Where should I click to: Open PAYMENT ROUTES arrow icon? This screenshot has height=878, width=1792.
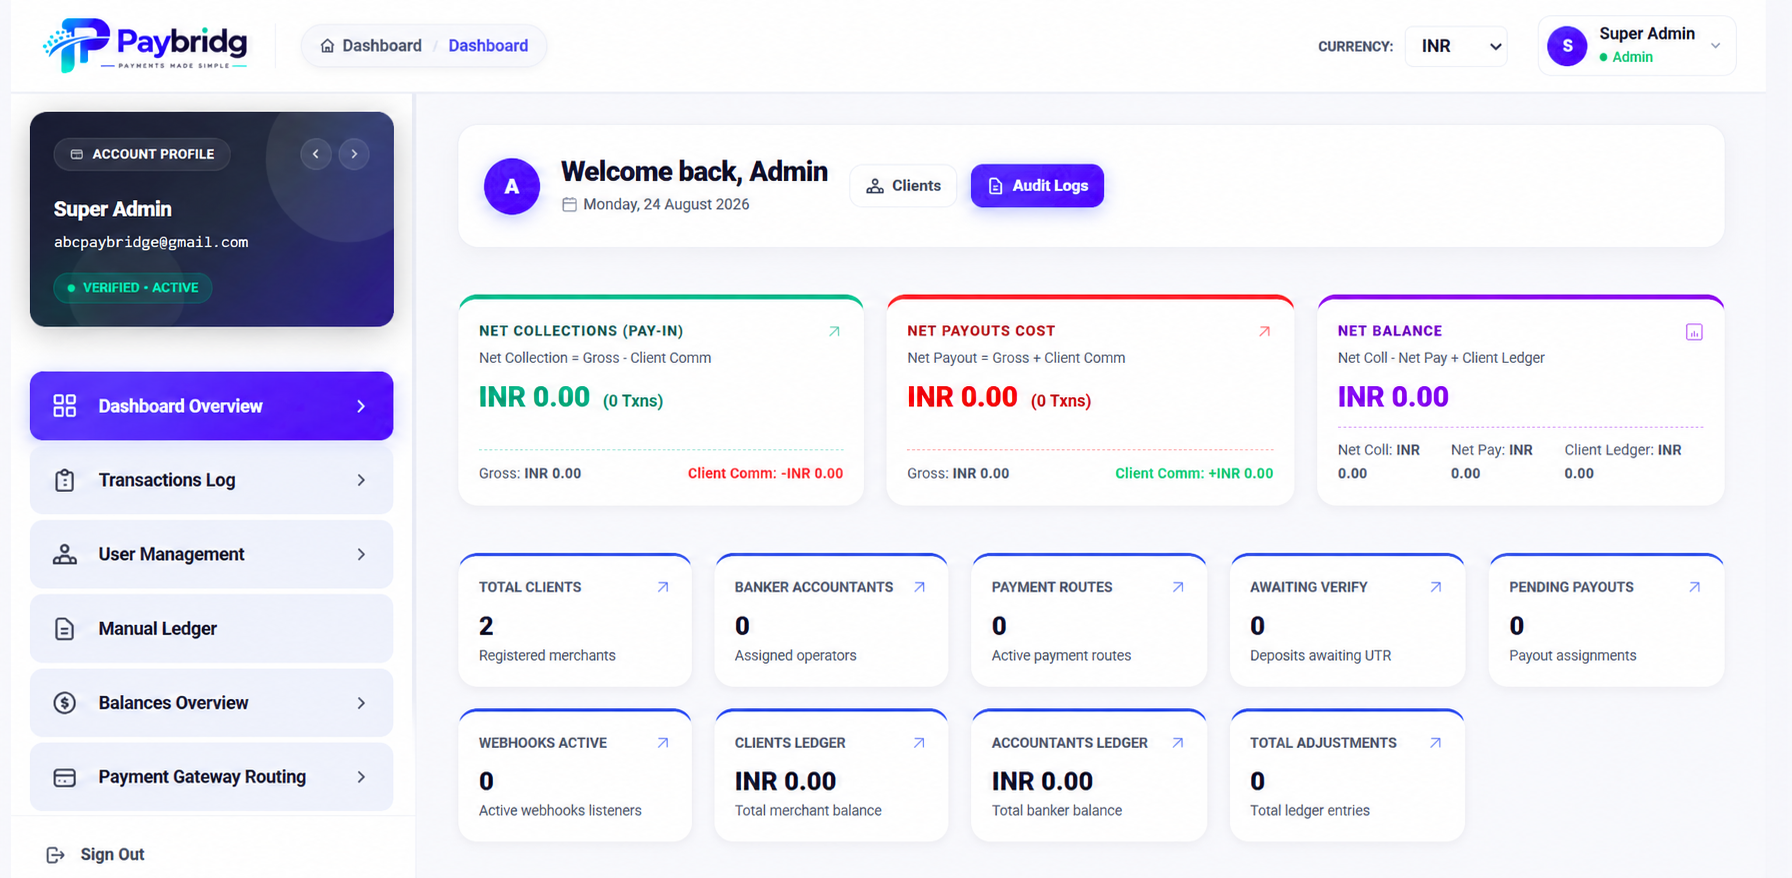click(x=1178, y=587)
